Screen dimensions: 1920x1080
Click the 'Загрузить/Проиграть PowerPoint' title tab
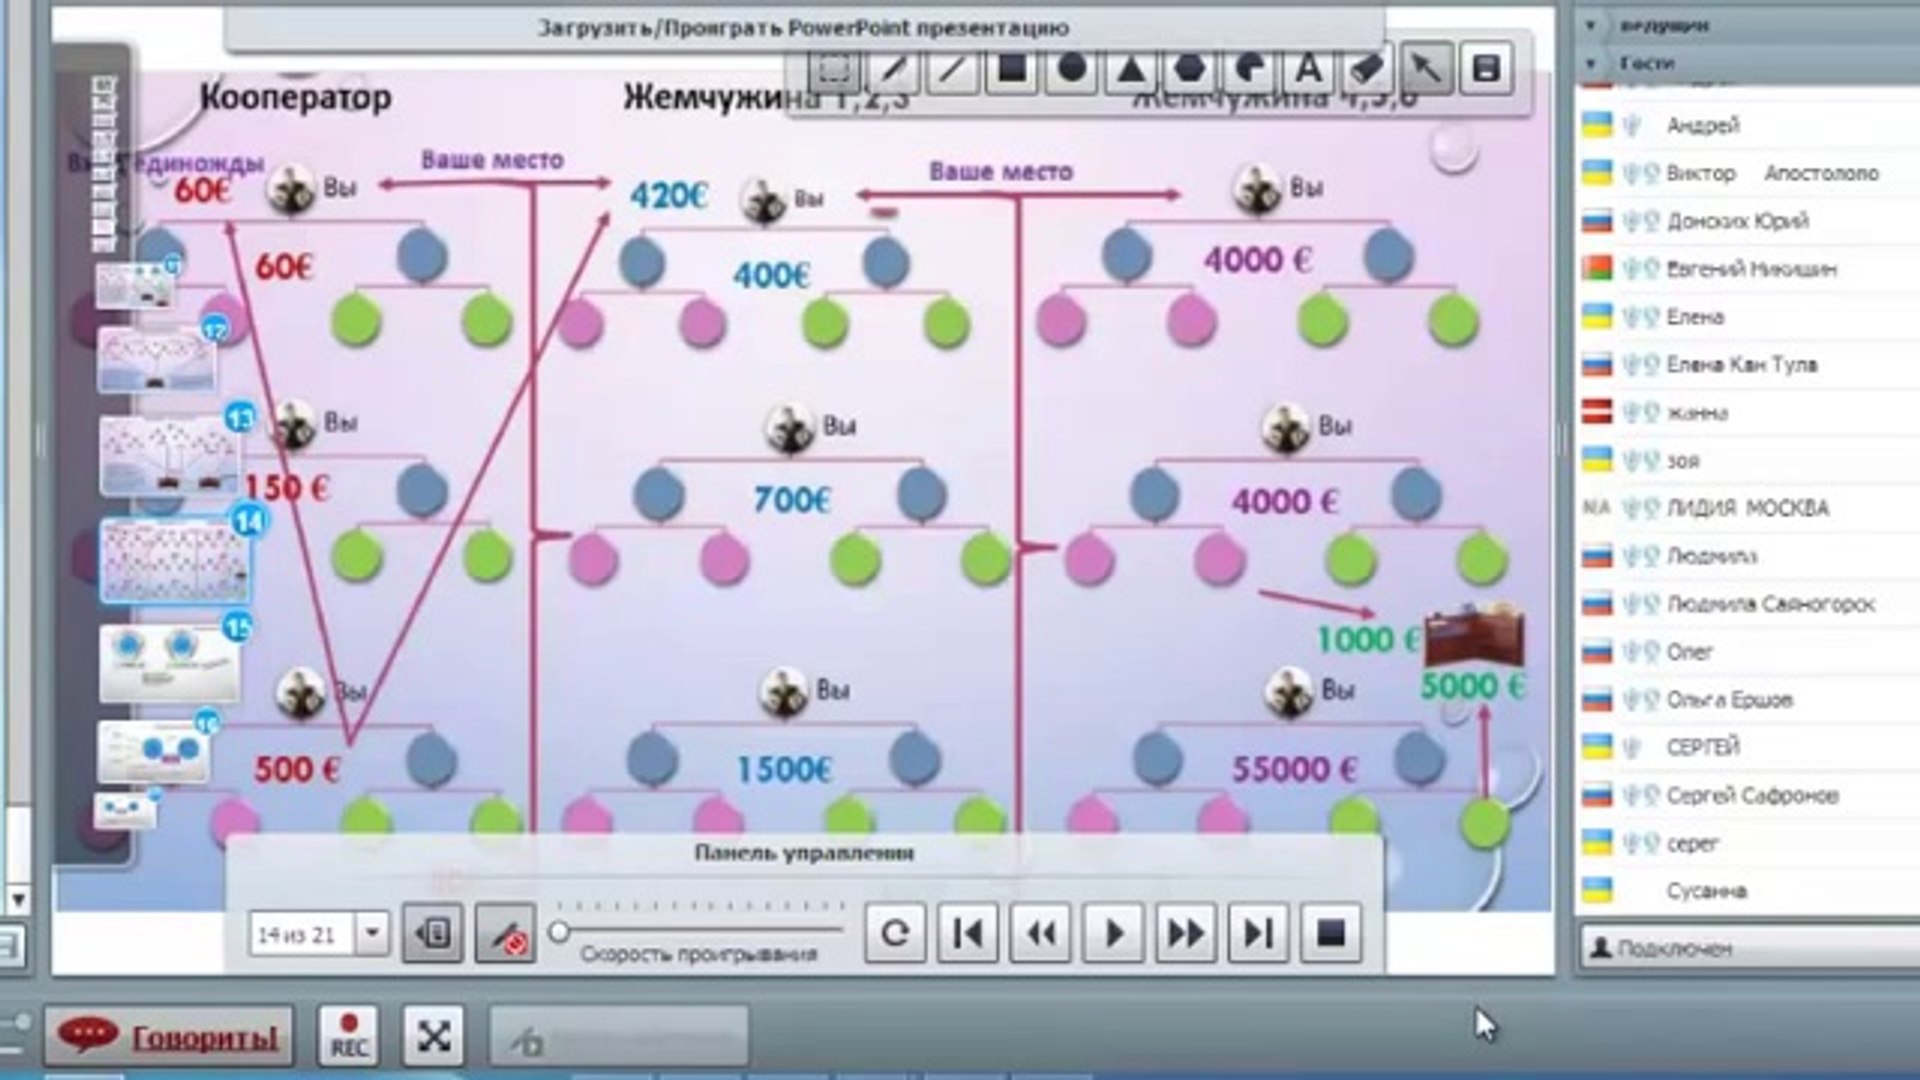coord(803,28)
